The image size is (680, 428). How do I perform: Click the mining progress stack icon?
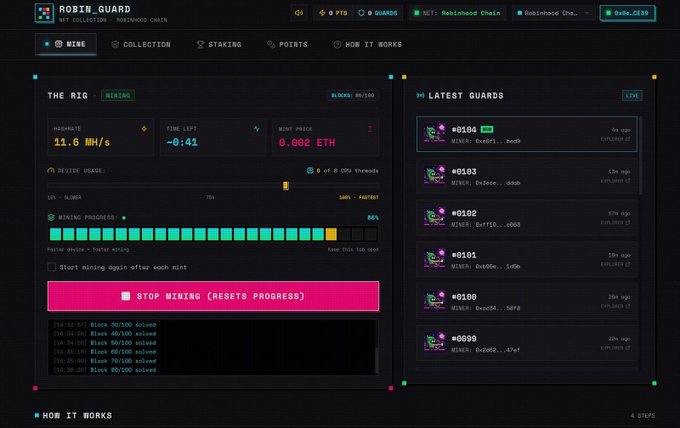click(x=51, y=217)
